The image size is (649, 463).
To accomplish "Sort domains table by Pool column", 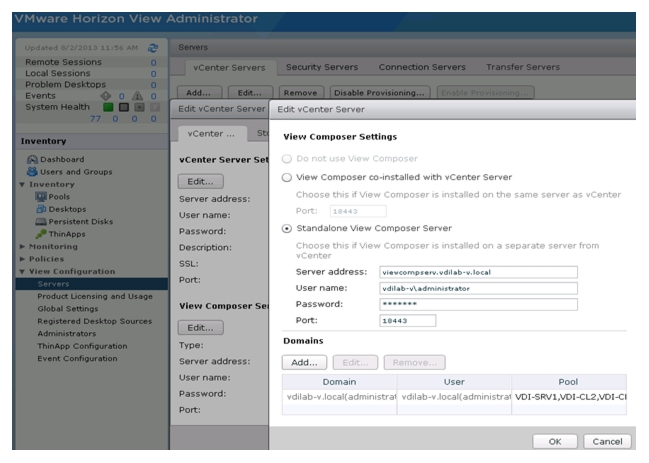I will click(569, 382).
